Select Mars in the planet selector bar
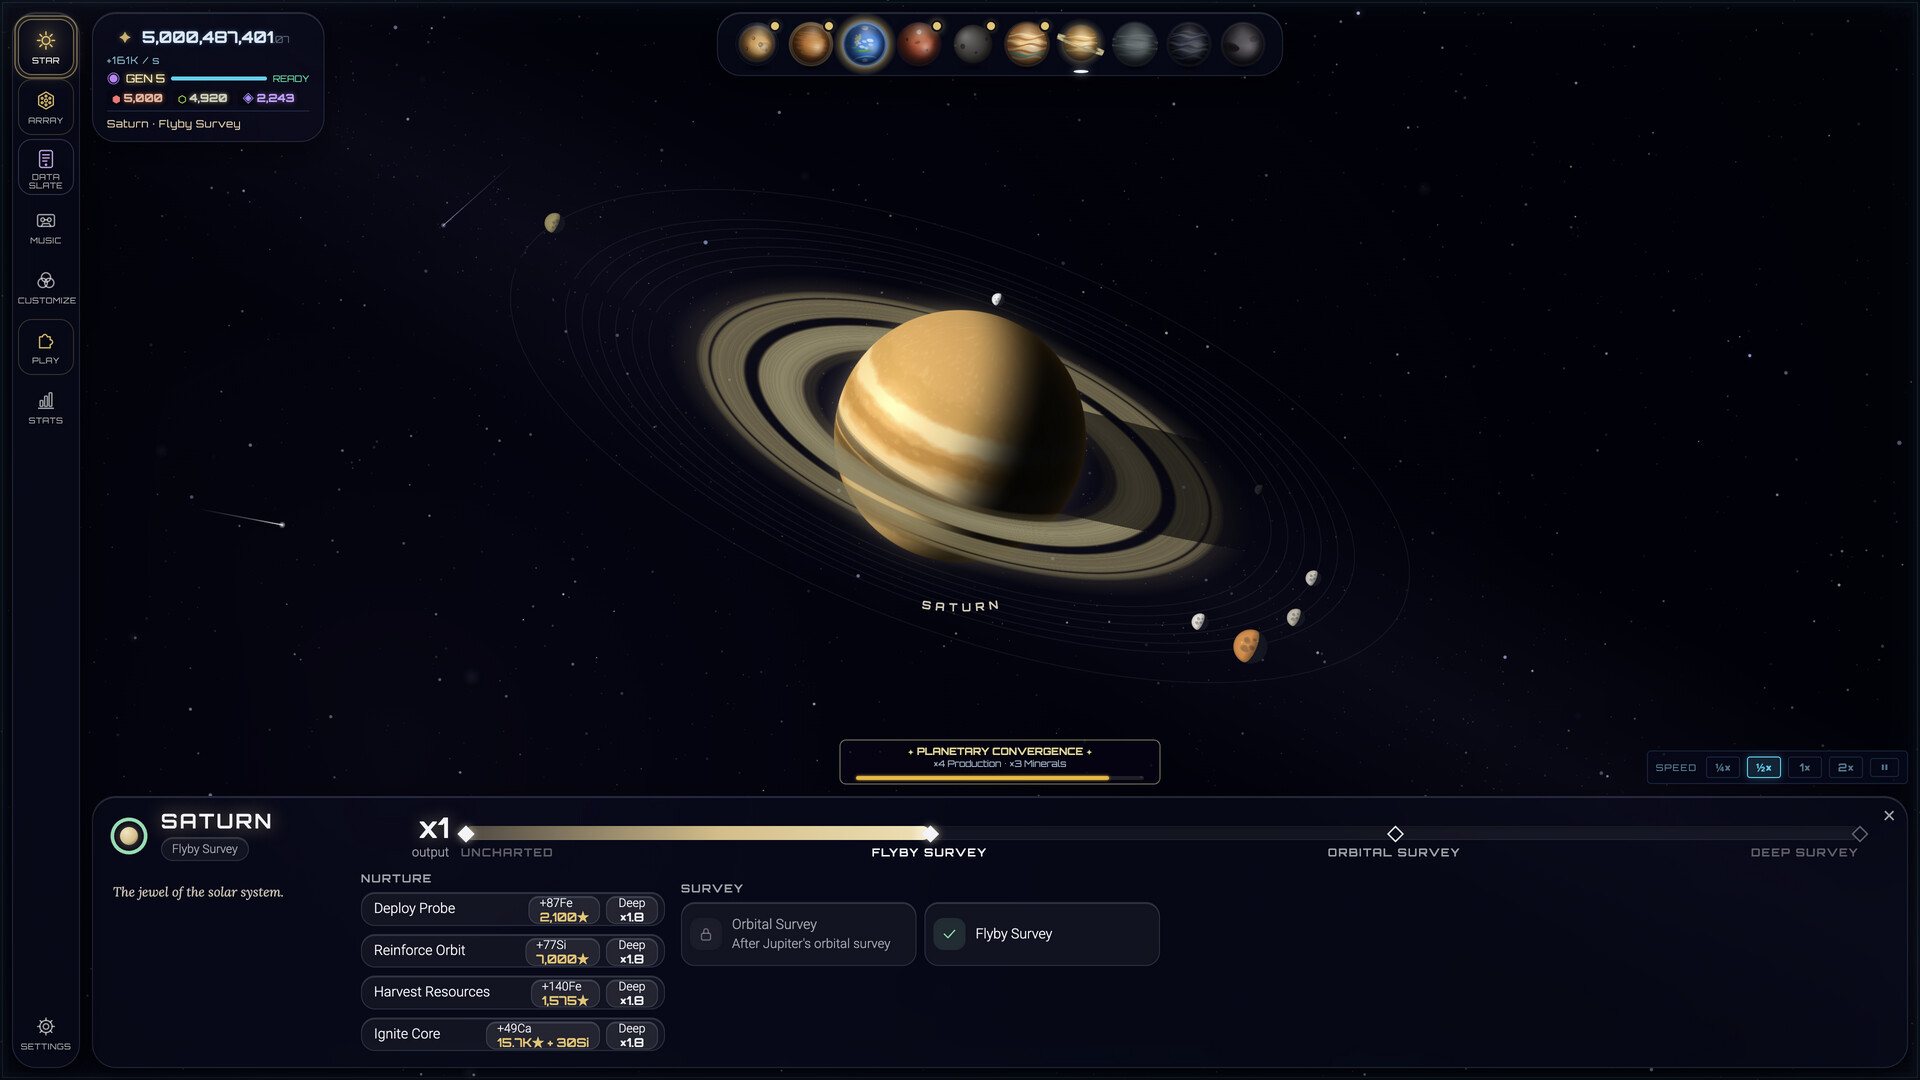The image size is (1920, 1080). click(x=919, y=44)
